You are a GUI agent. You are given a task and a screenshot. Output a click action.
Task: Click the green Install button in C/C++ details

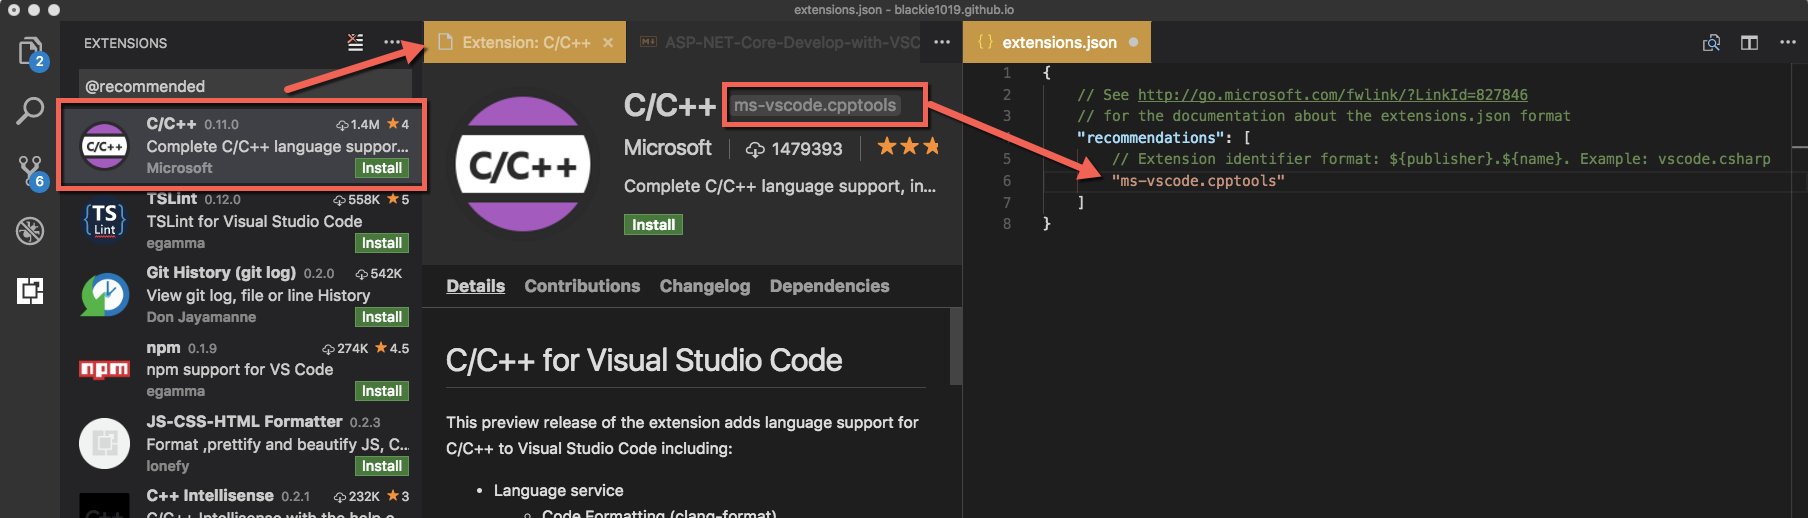click(x=653, y=225)
